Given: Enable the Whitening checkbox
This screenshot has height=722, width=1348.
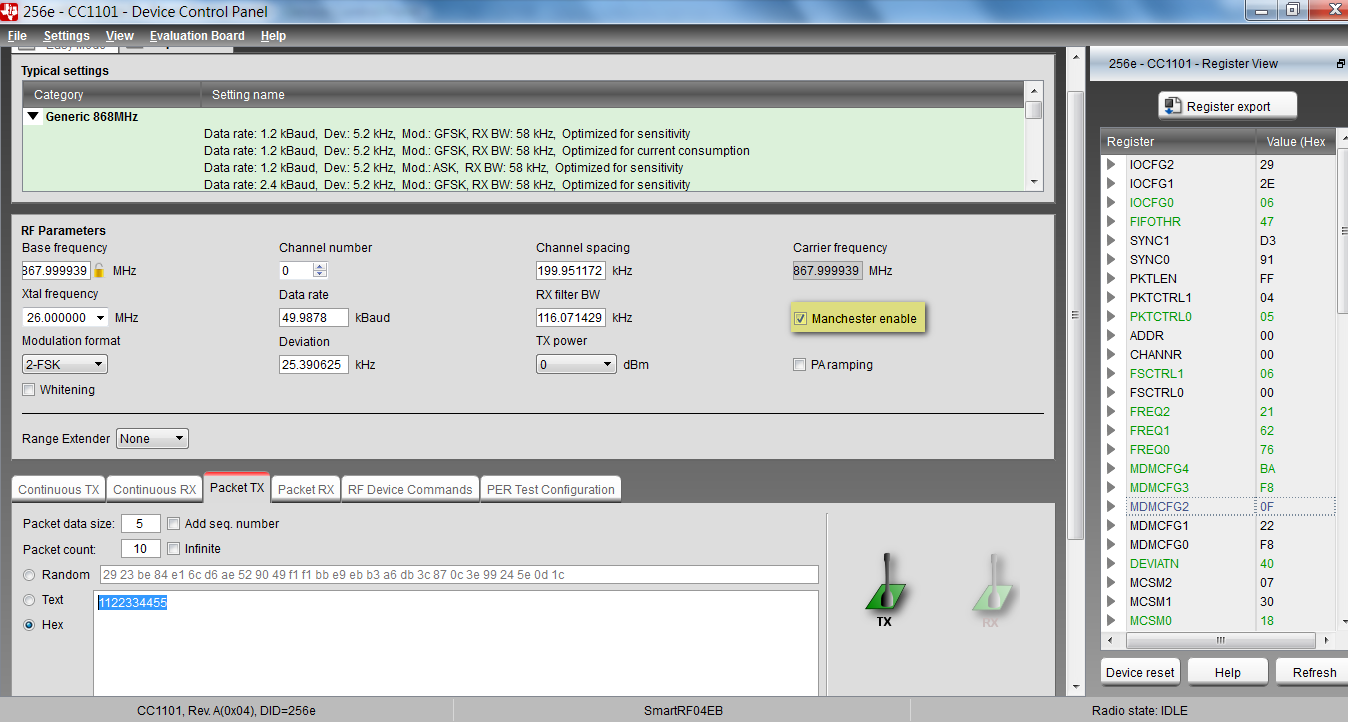Looking at the screenshot, I should [x=28, y=390].
